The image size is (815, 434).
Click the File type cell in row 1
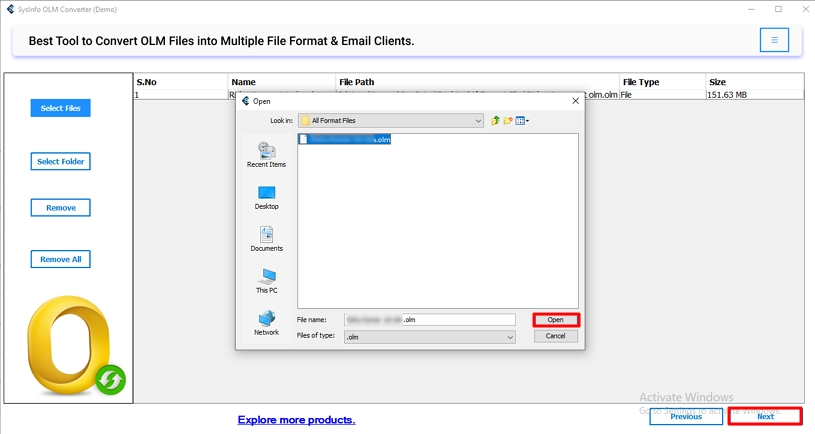pos(662,95)
